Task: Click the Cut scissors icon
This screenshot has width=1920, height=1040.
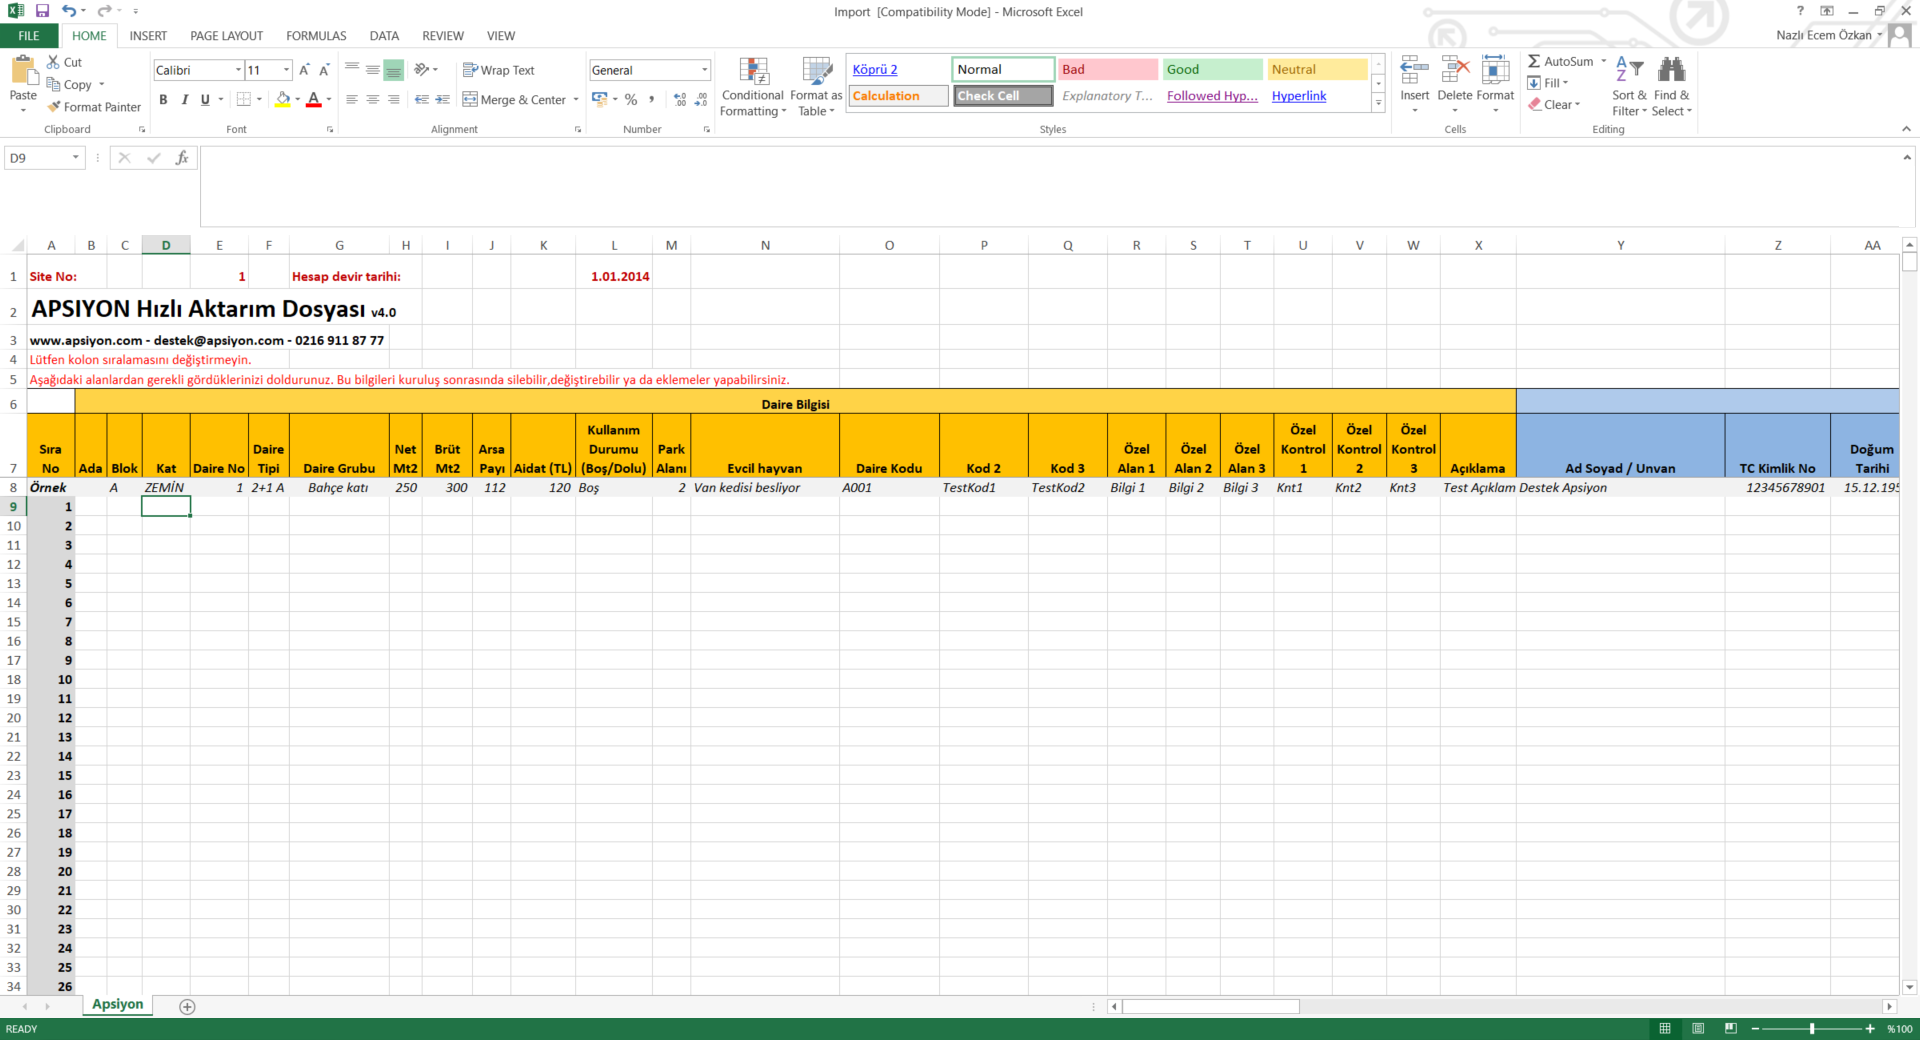Action: tap(53, 62)
